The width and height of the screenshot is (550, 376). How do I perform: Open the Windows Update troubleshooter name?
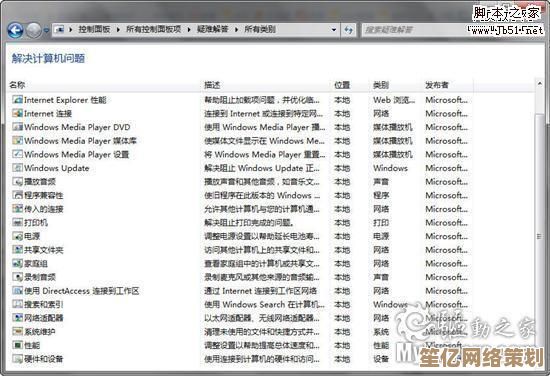[56, 168]
